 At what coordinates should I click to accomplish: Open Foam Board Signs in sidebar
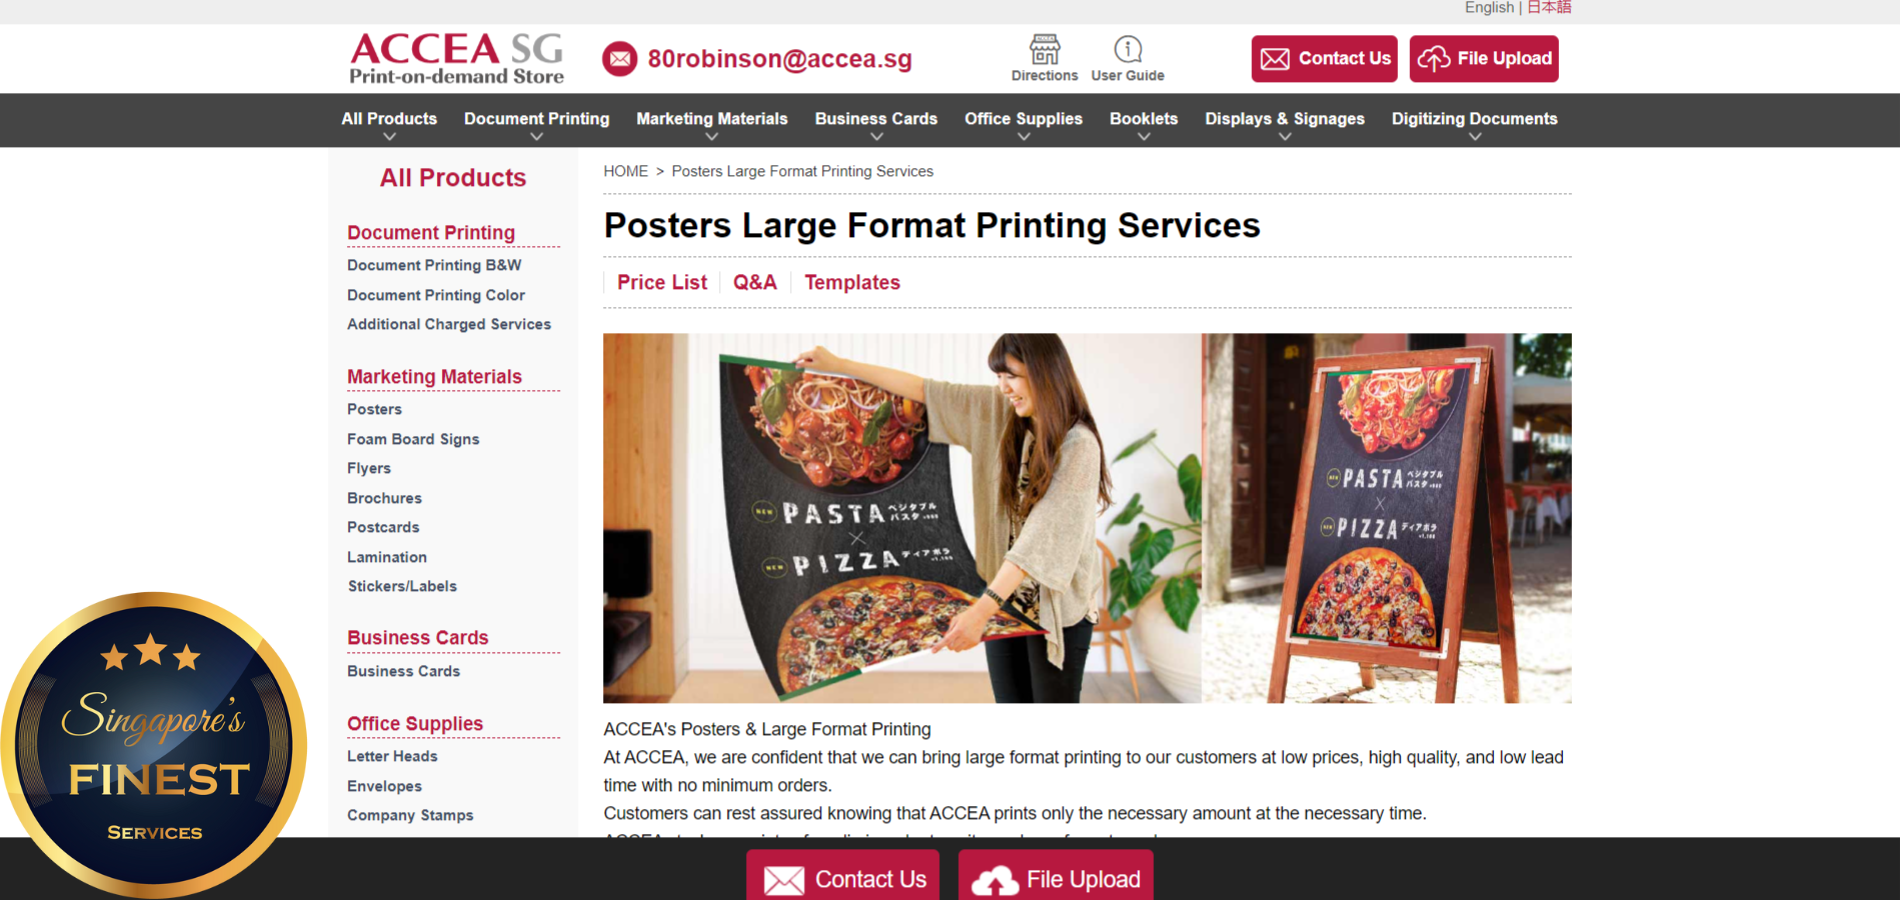coord(413,439)
